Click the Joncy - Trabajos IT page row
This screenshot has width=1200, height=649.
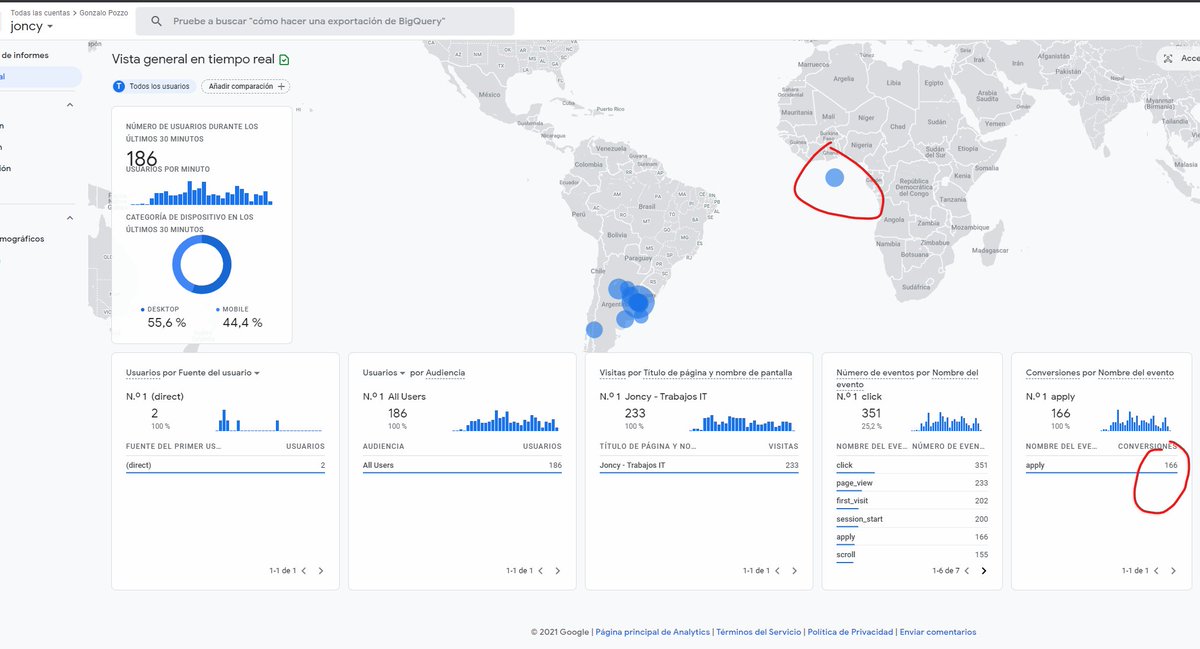699,465
